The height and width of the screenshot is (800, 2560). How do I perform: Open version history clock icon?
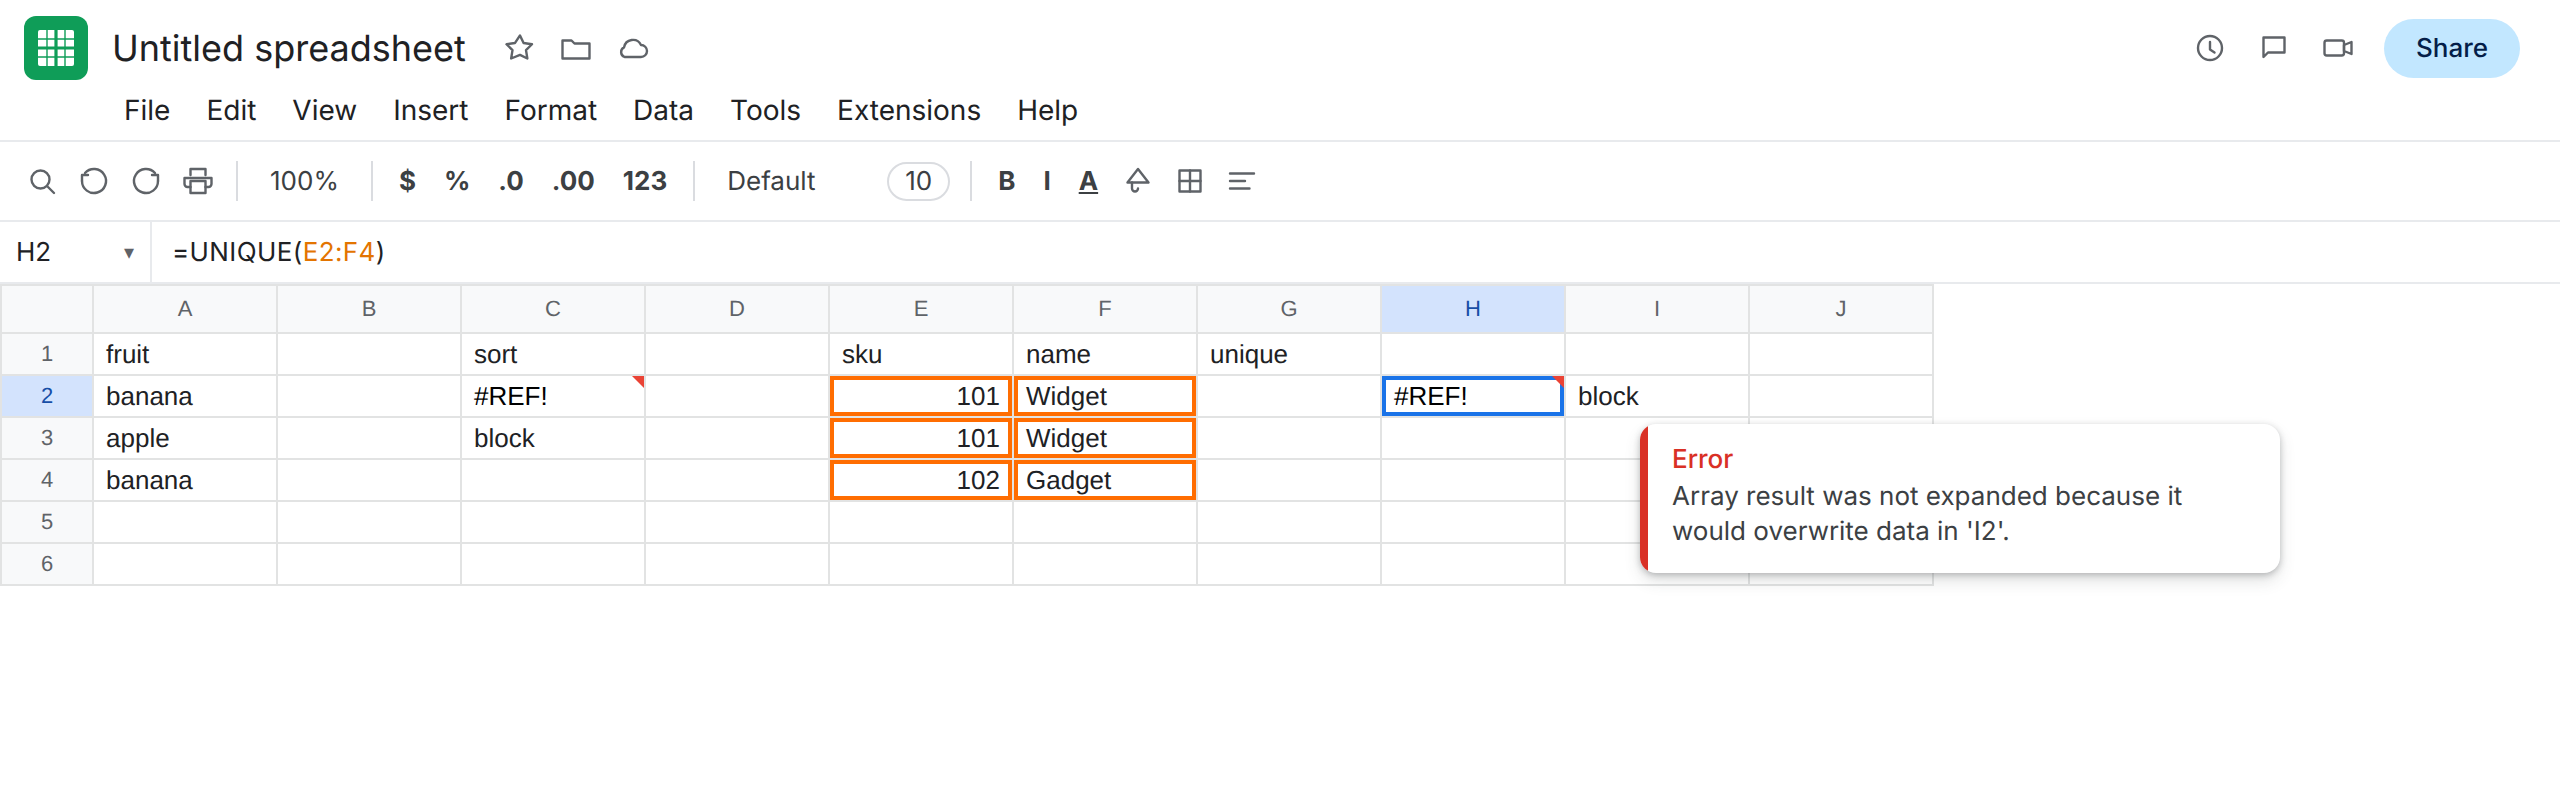click(x=2210, y=48)
